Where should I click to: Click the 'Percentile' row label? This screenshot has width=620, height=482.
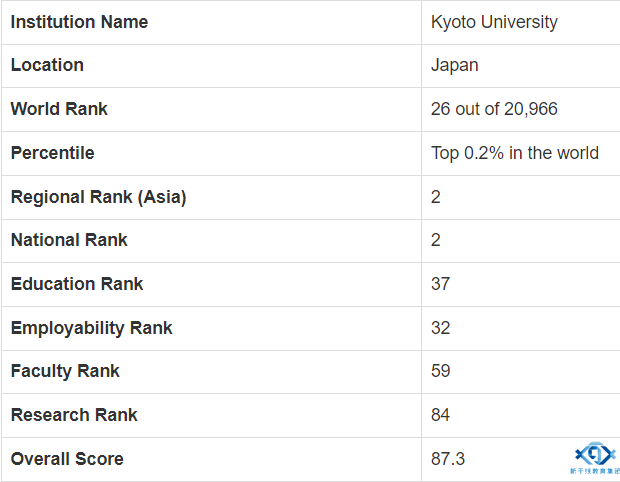[52, 153]
